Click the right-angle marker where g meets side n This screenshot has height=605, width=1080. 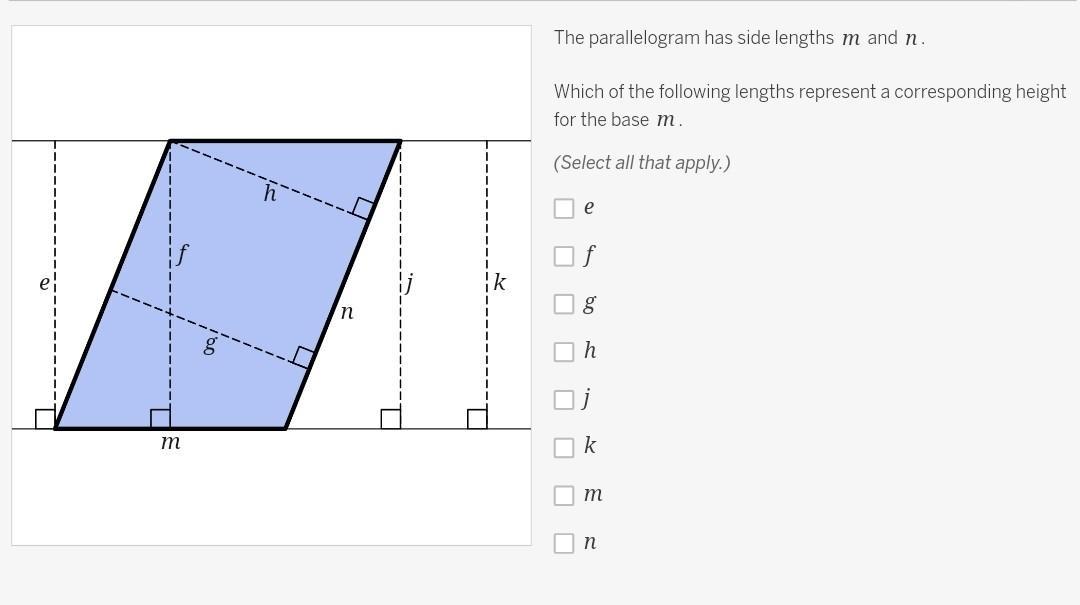pos(304,358)
